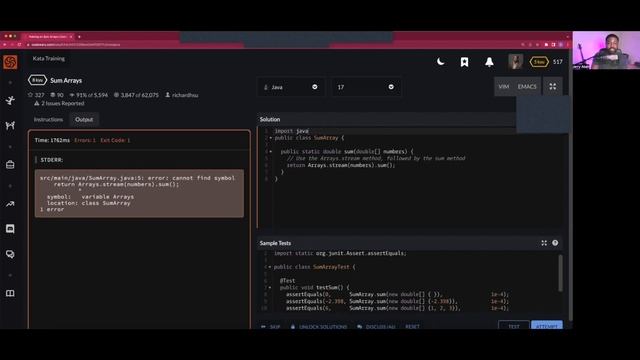Open the Freestyle Sparring sidebar icon
640x360 pixels.
[x=10, y=125]
